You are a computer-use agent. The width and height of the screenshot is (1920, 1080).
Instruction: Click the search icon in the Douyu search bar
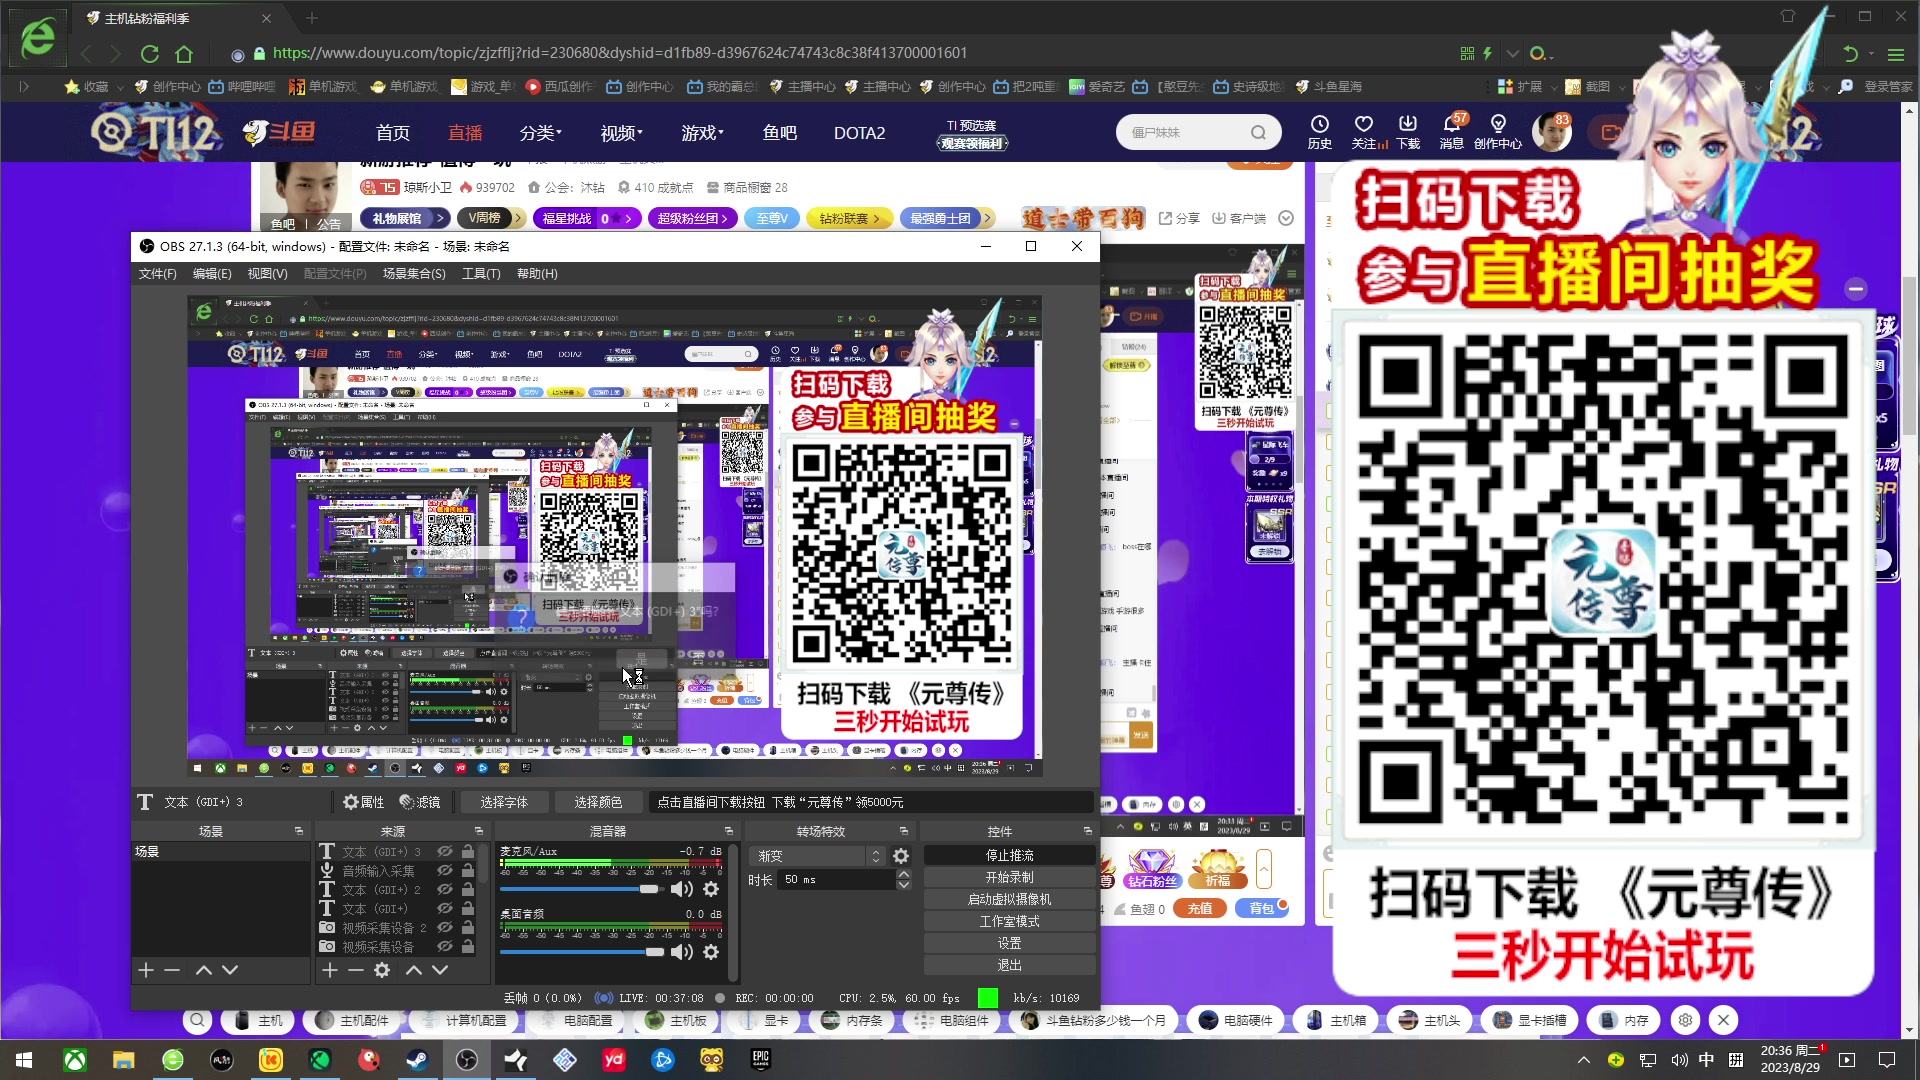pos(1257,132)
